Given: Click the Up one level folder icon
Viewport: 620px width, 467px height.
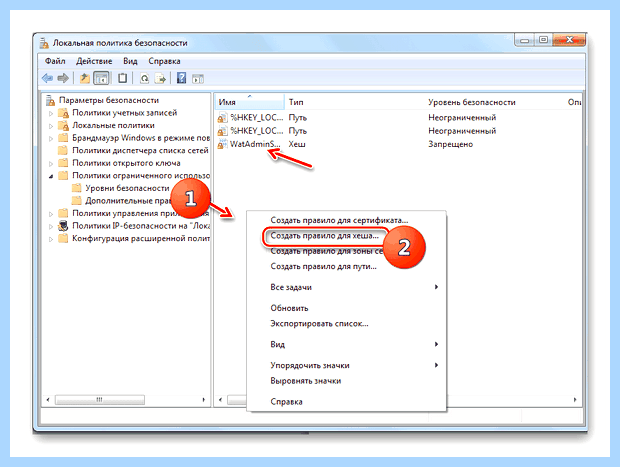Looking at the screenshot, I should (x=84, y=78).
